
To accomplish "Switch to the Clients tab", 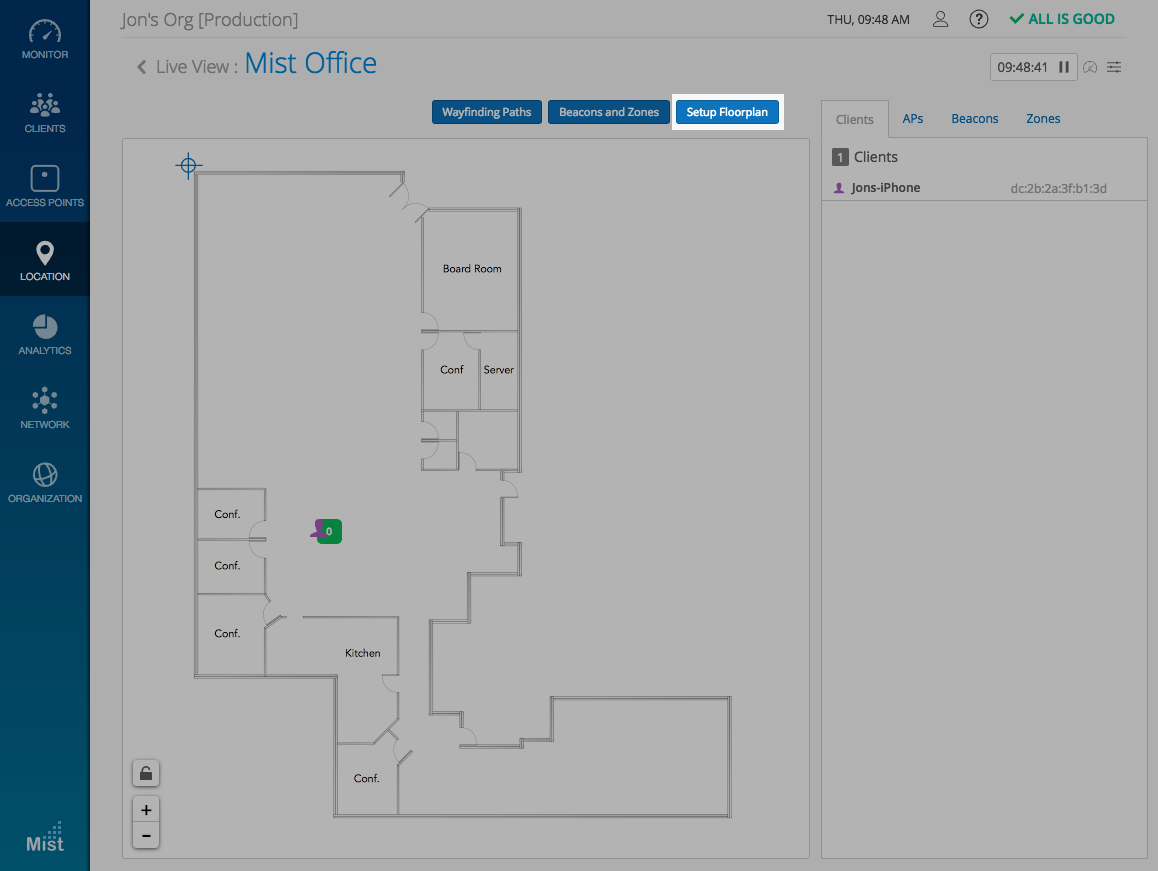I will pyautogui.click(x=854, y=119).
